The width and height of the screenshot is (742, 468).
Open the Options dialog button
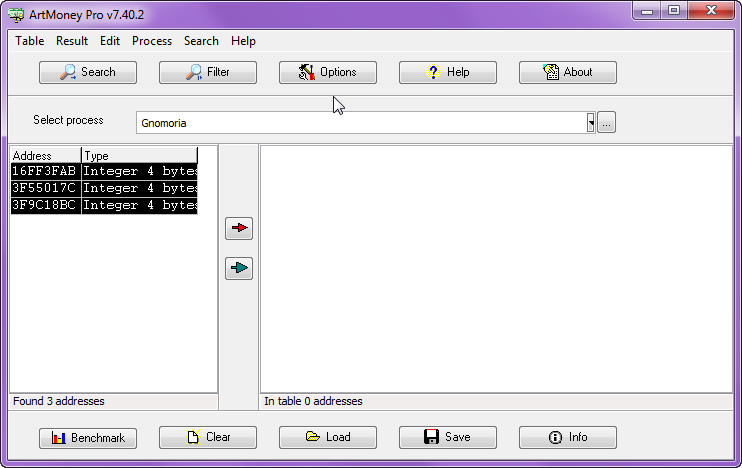[328, 72]
